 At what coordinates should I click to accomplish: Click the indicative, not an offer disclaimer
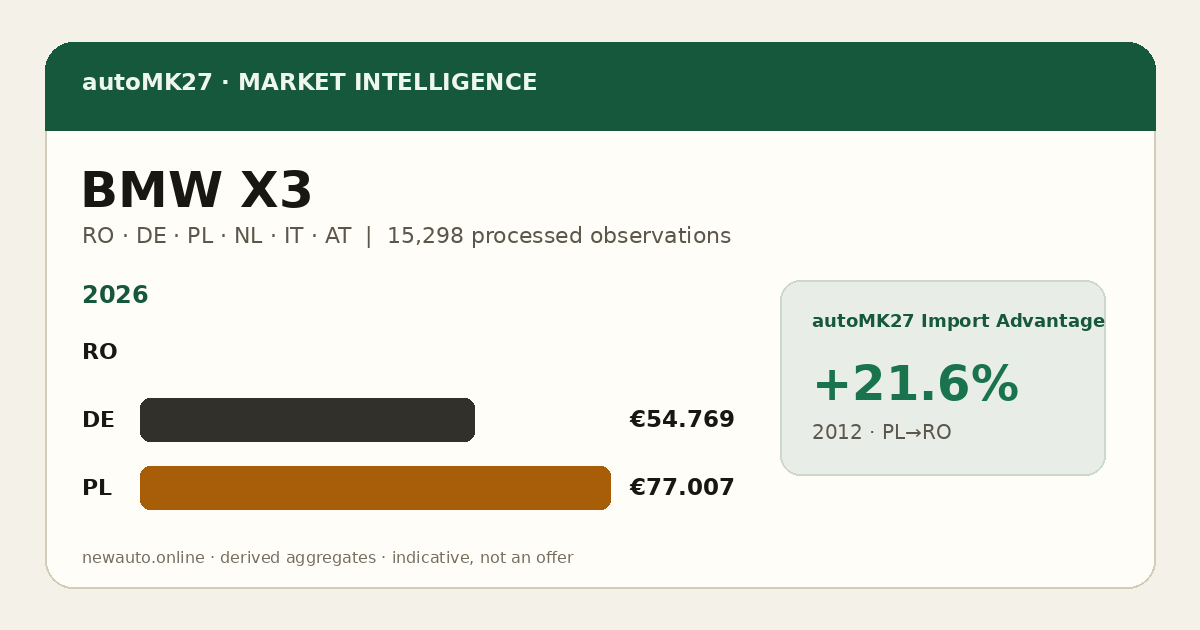482,558
